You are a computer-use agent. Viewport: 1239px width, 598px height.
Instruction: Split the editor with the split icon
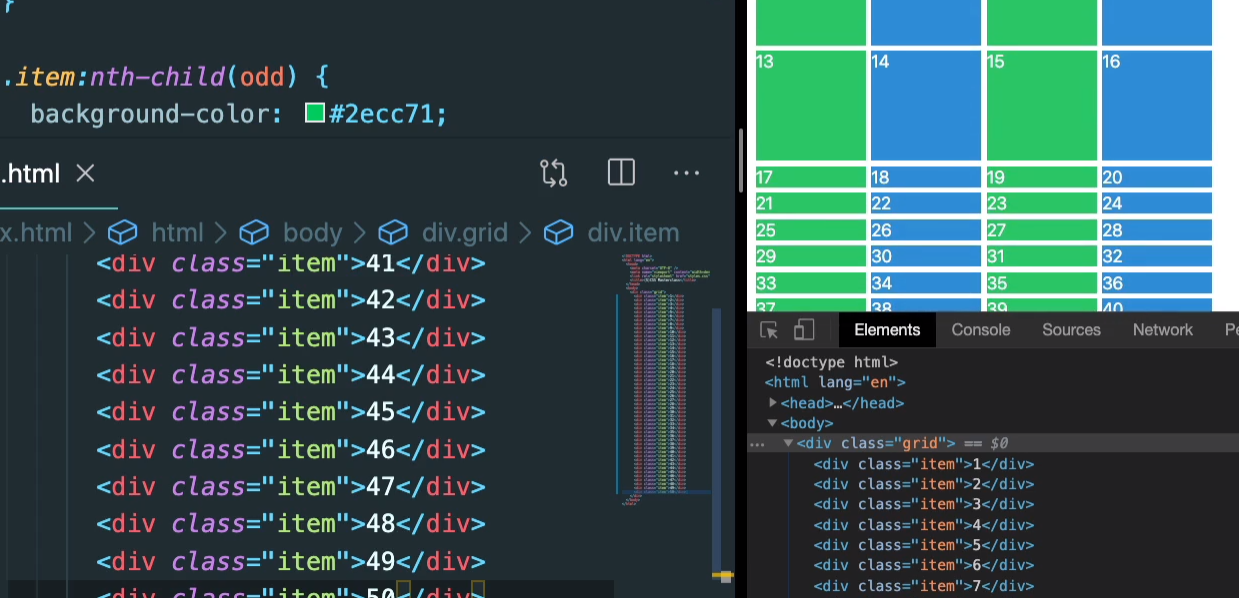(621, 173)
